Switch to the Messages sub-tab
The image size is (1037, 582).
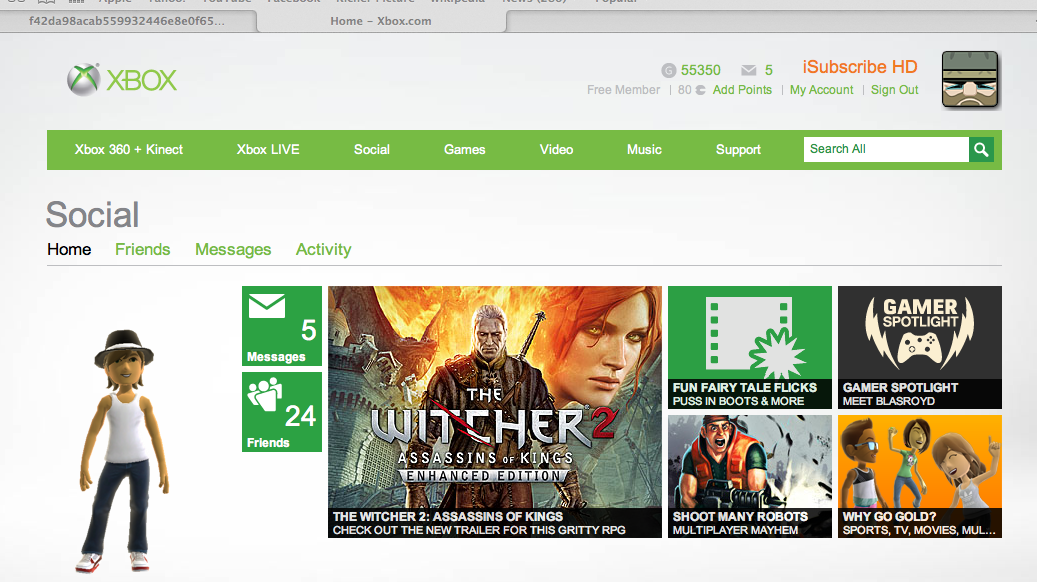(233, 249)
